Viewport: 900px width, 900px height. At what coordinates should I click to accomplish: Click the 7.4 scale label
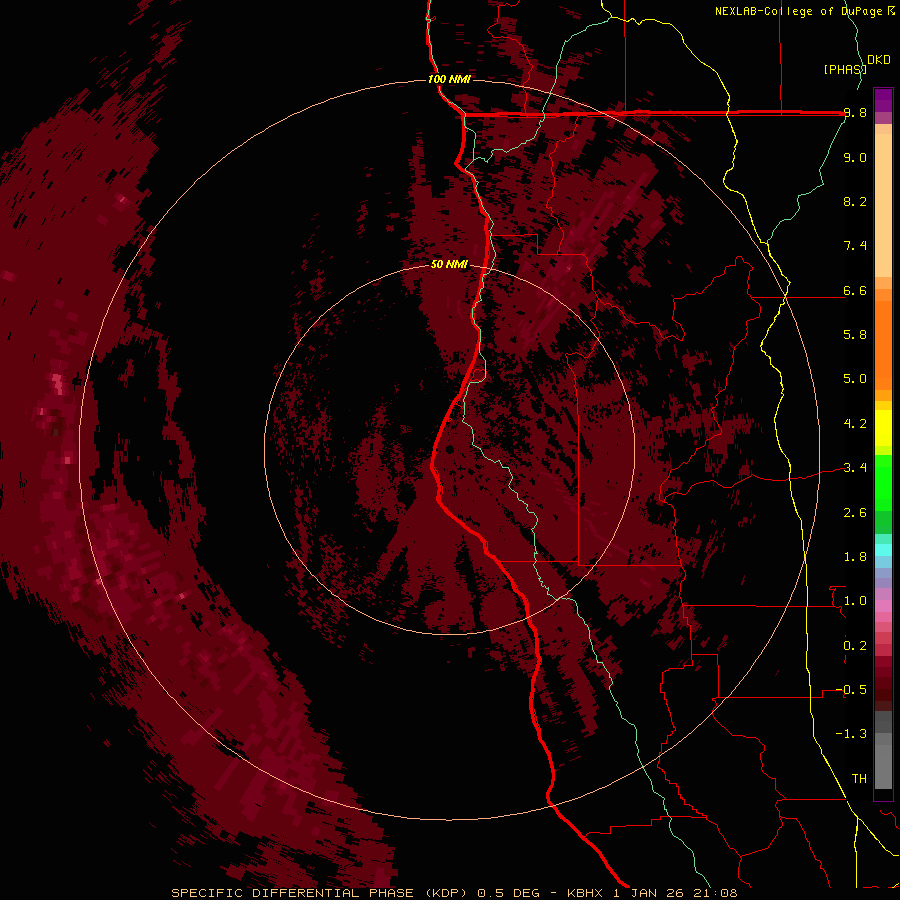pyautogui.click(x=855, y=246)
